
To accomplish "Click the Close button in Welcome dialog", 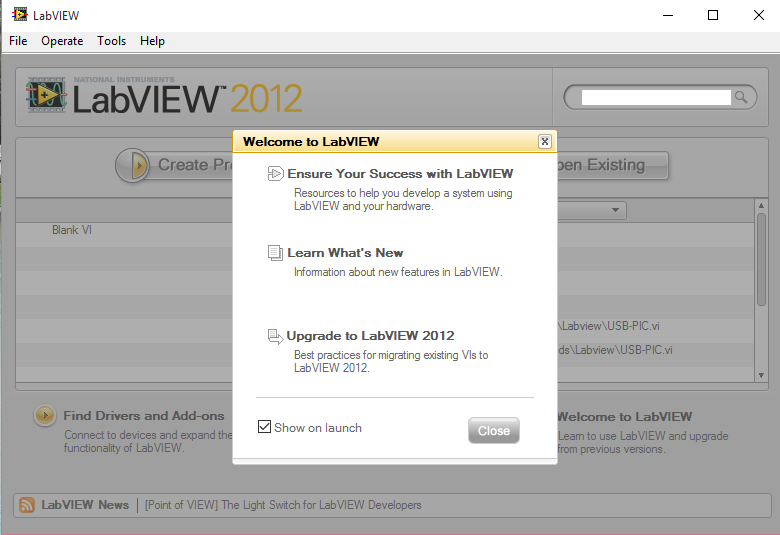I will tap(493, 430).
